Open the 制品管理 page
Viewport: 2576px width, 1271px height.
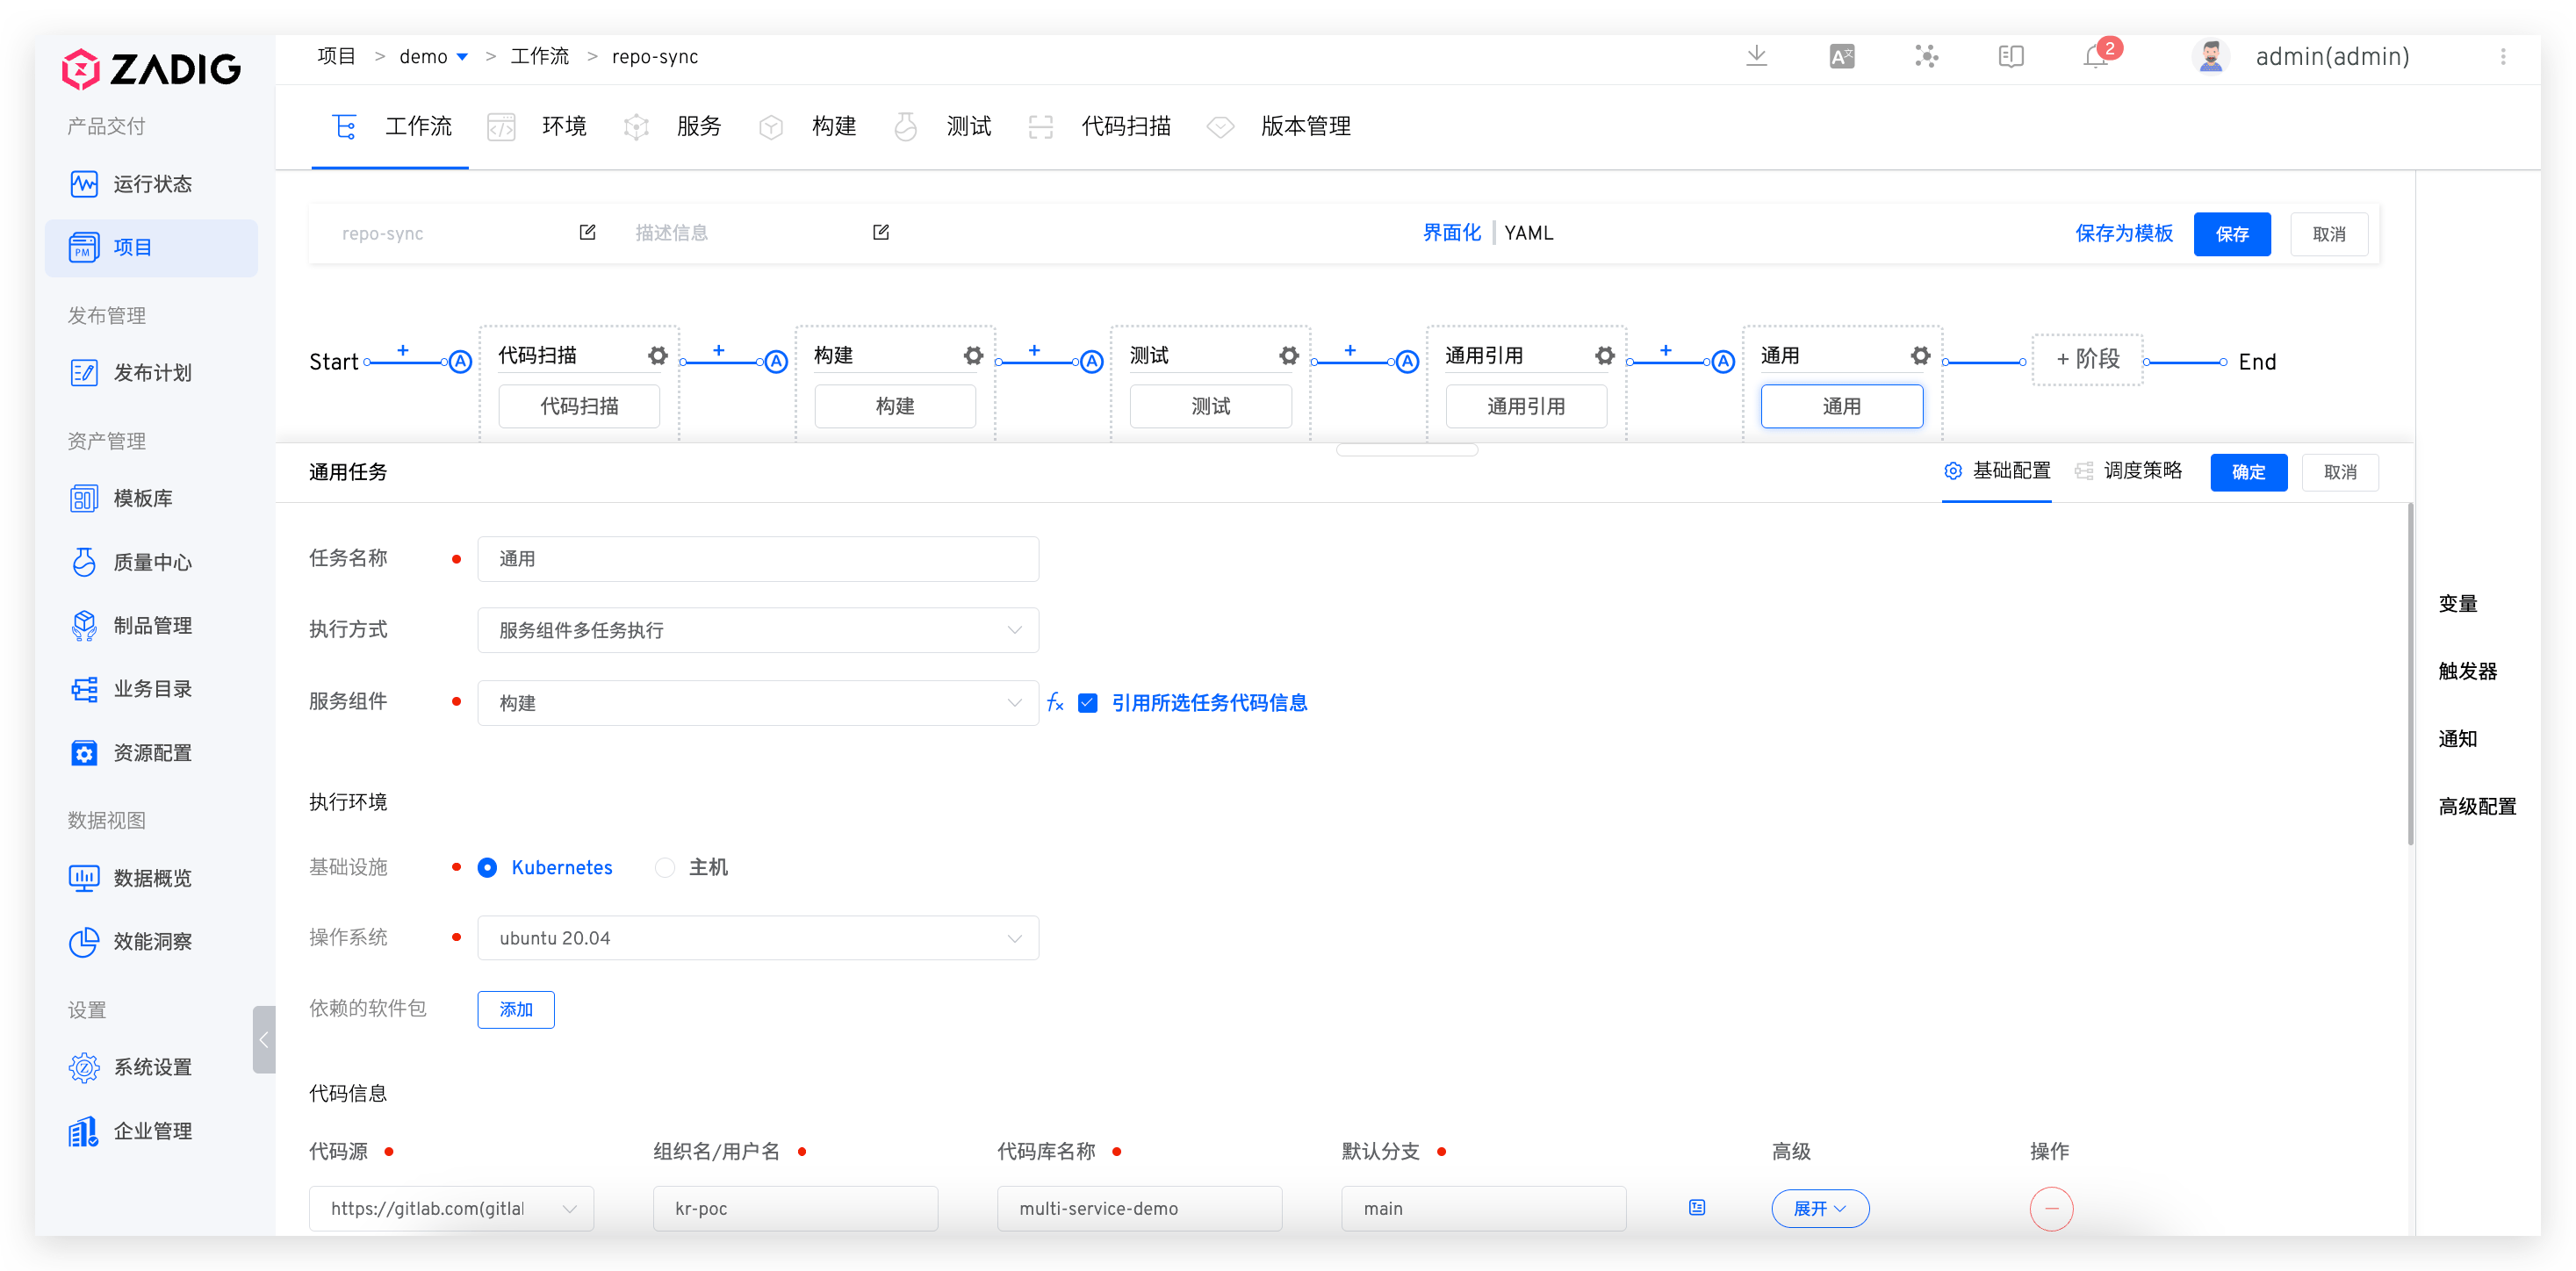[x=152, y=625]
